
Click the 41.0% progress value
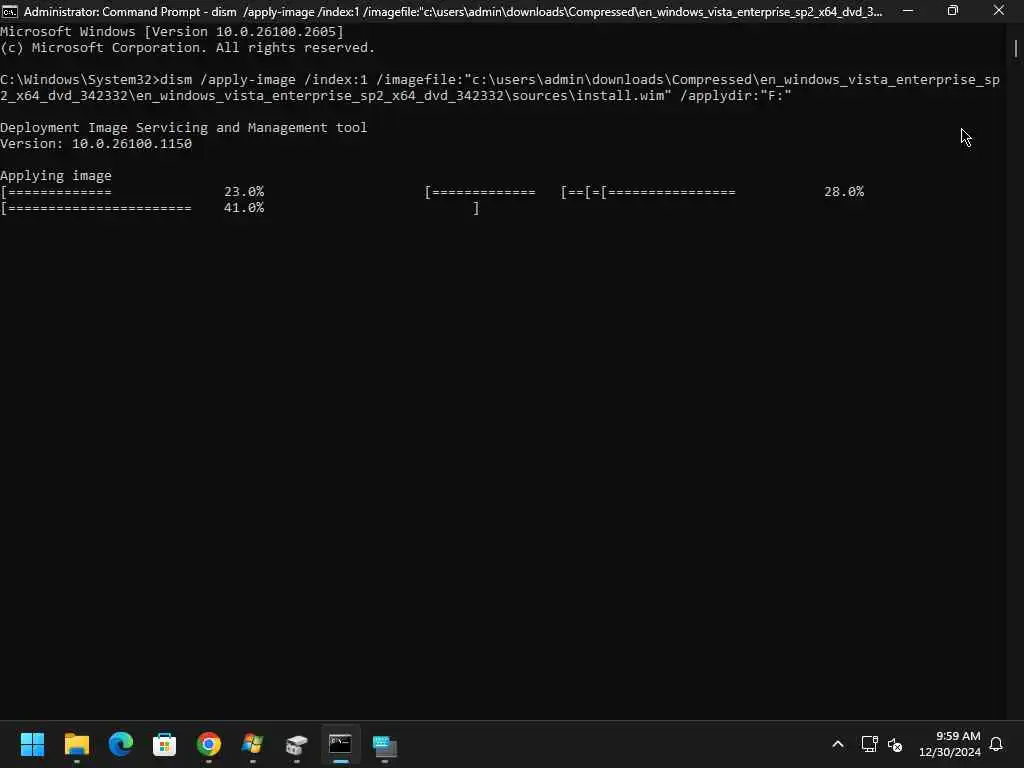point(244,208)
